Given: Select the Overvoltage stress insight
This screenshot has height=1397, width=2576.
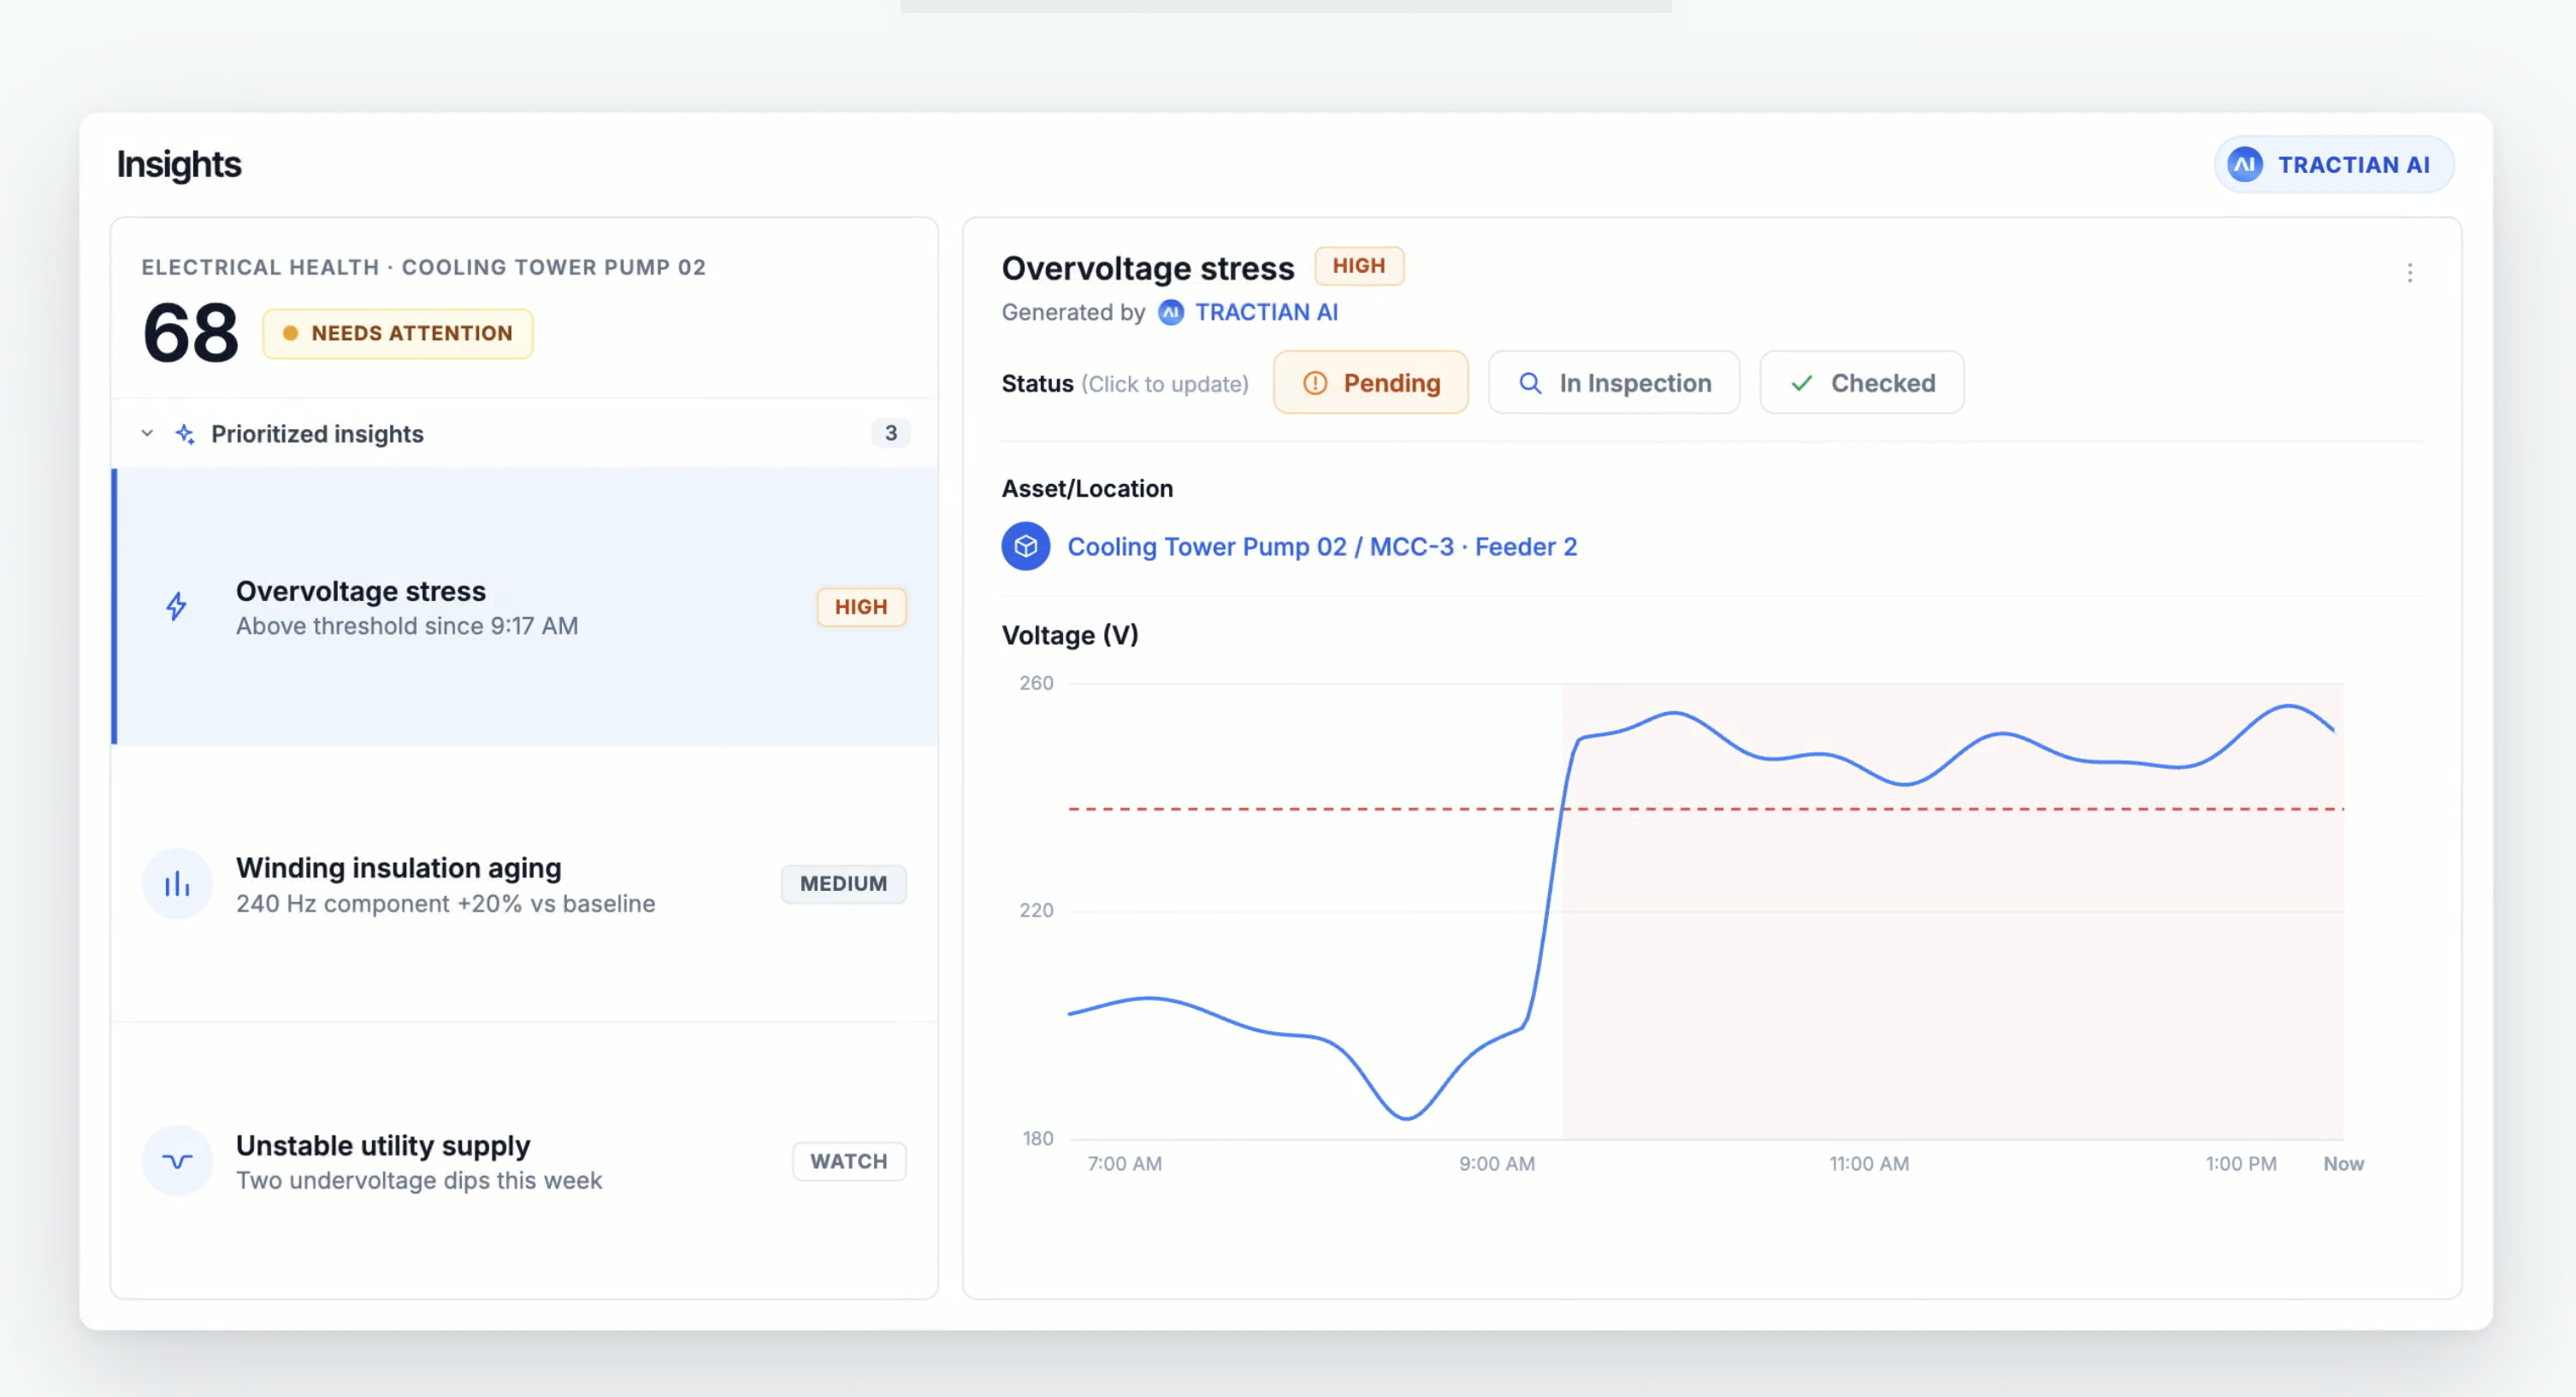Looking at the screenshot, I should [525, 606].
